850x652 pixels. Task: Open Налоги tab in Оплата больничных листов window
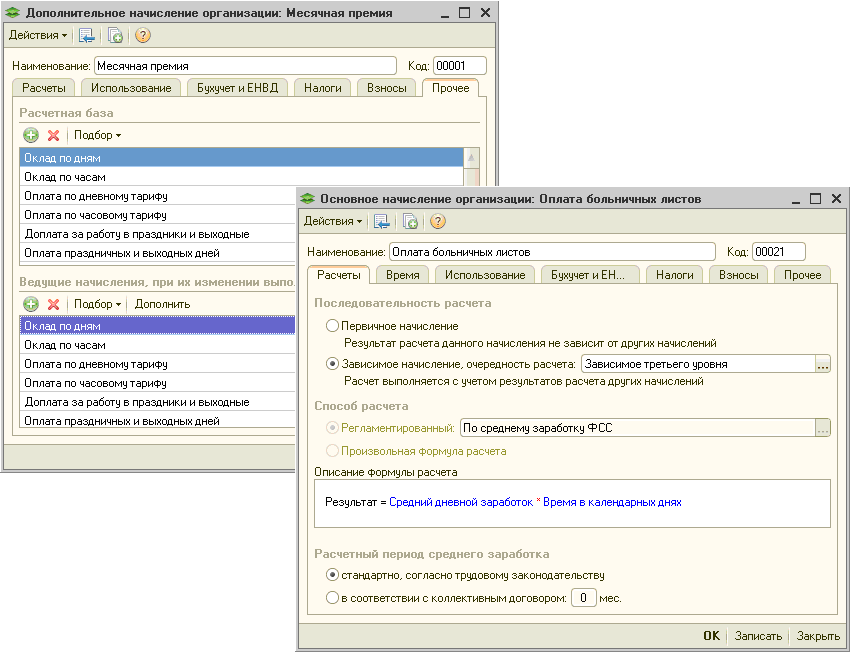tap(675, 275)
